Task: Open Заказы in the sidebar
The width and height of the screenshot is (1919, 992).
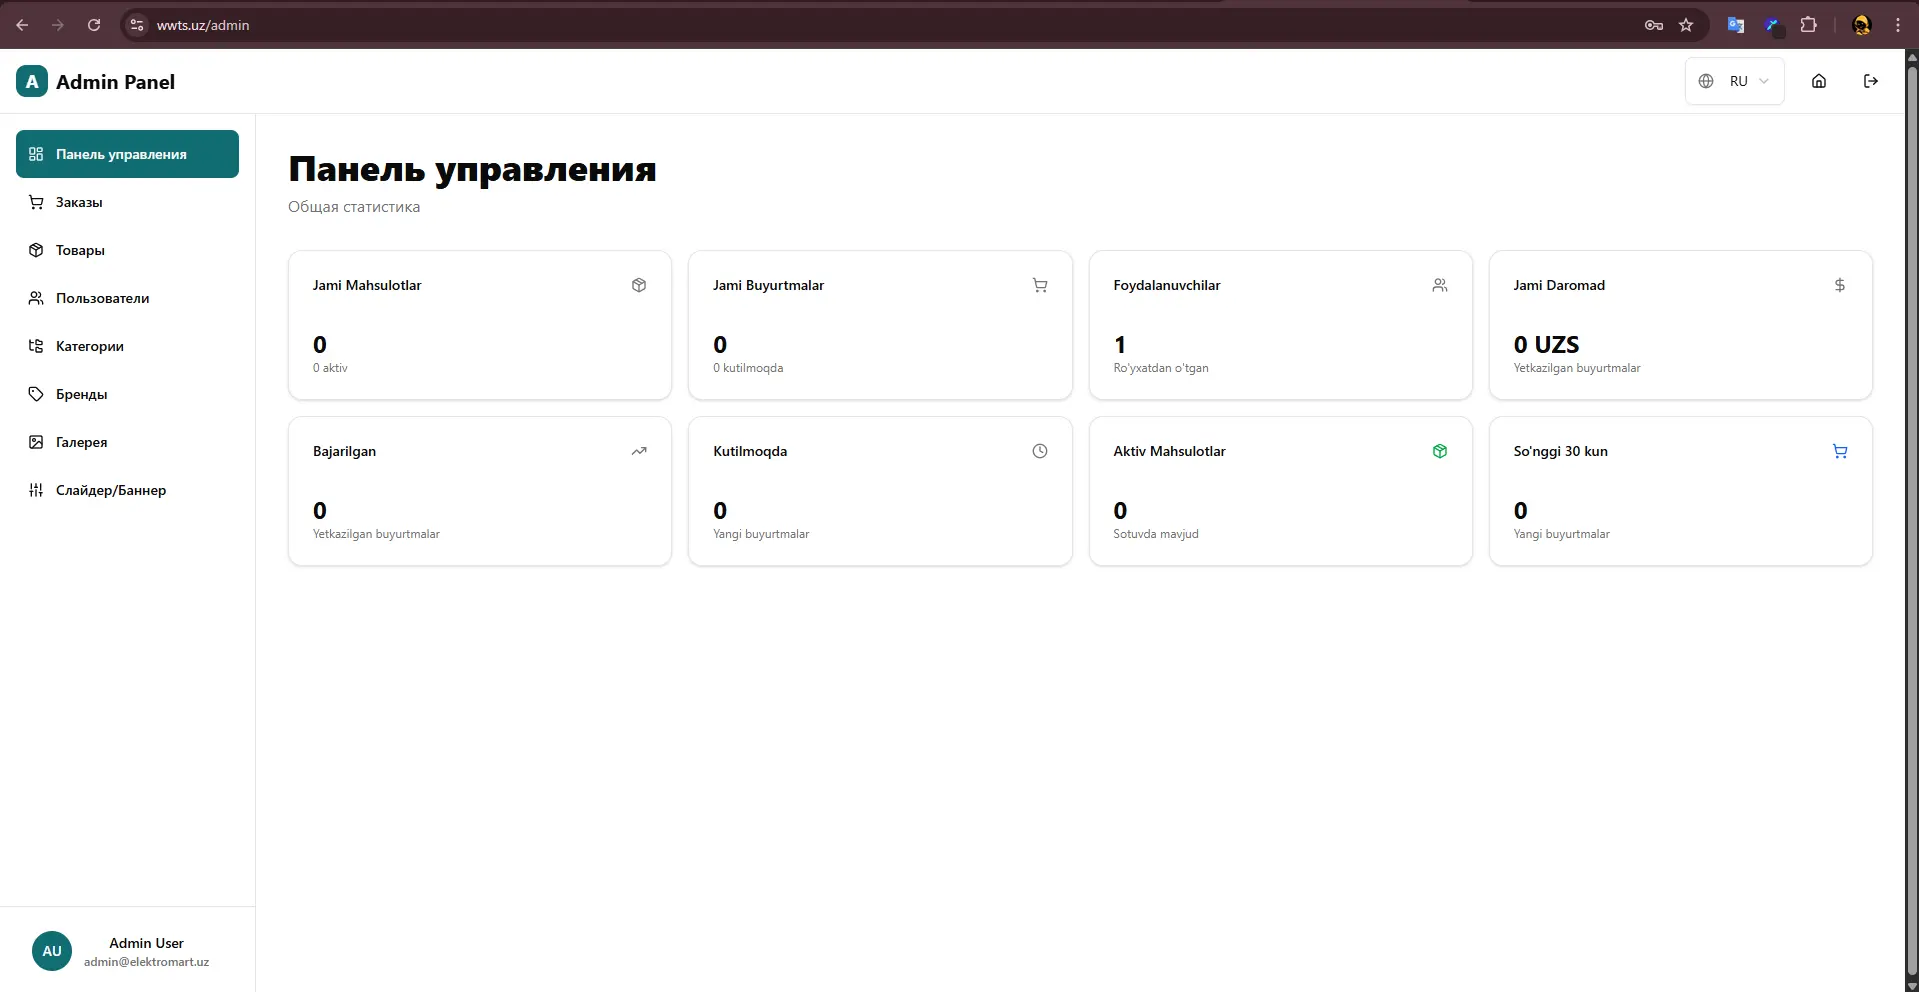Action: 127,202
